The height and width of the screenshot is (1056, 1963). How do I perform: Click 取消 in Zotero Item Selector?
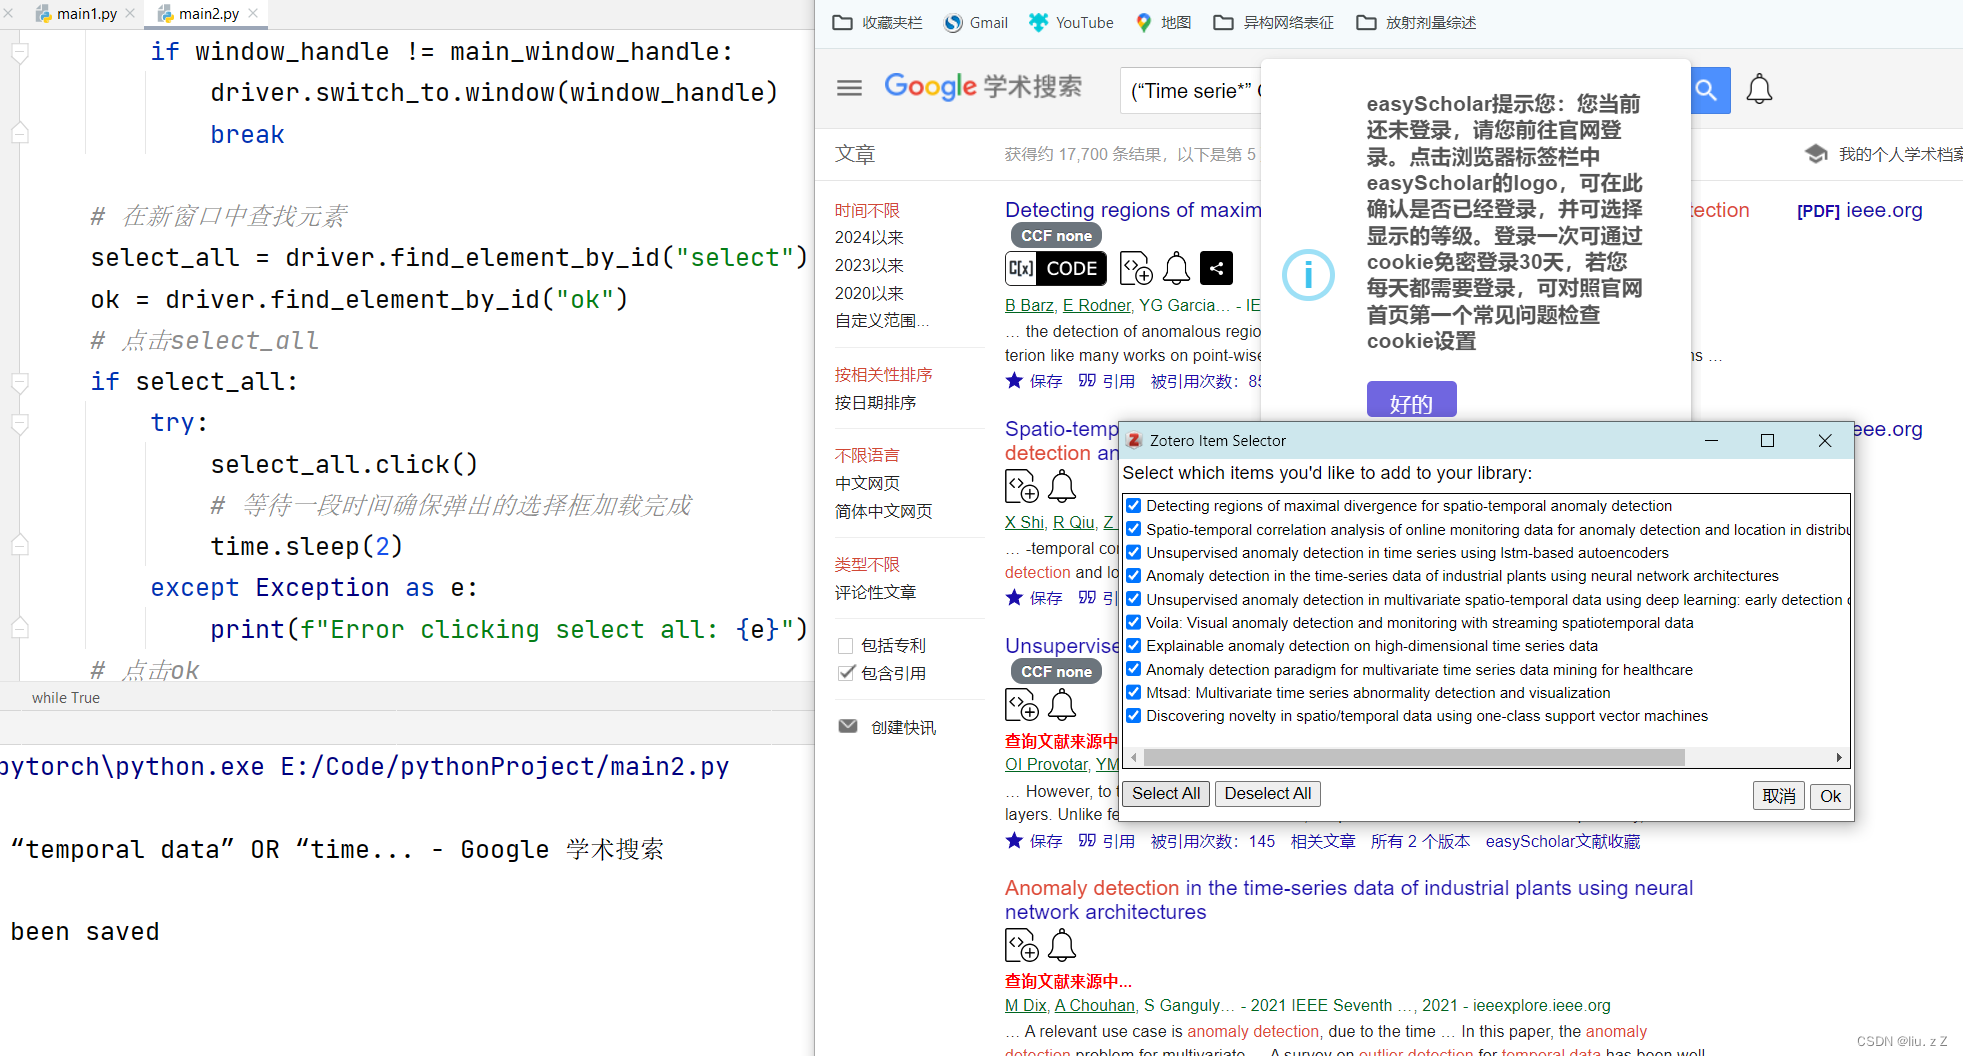[x=1779, y=796]
